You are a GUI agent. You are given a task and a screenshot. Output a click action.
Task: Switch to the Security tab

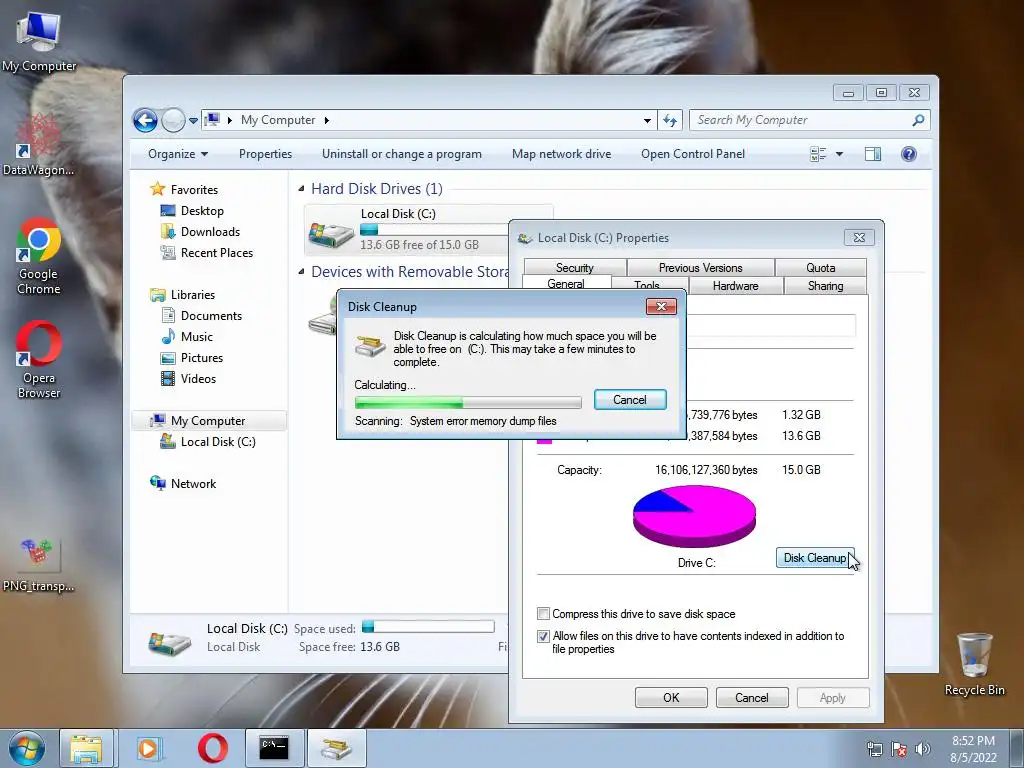575,268
